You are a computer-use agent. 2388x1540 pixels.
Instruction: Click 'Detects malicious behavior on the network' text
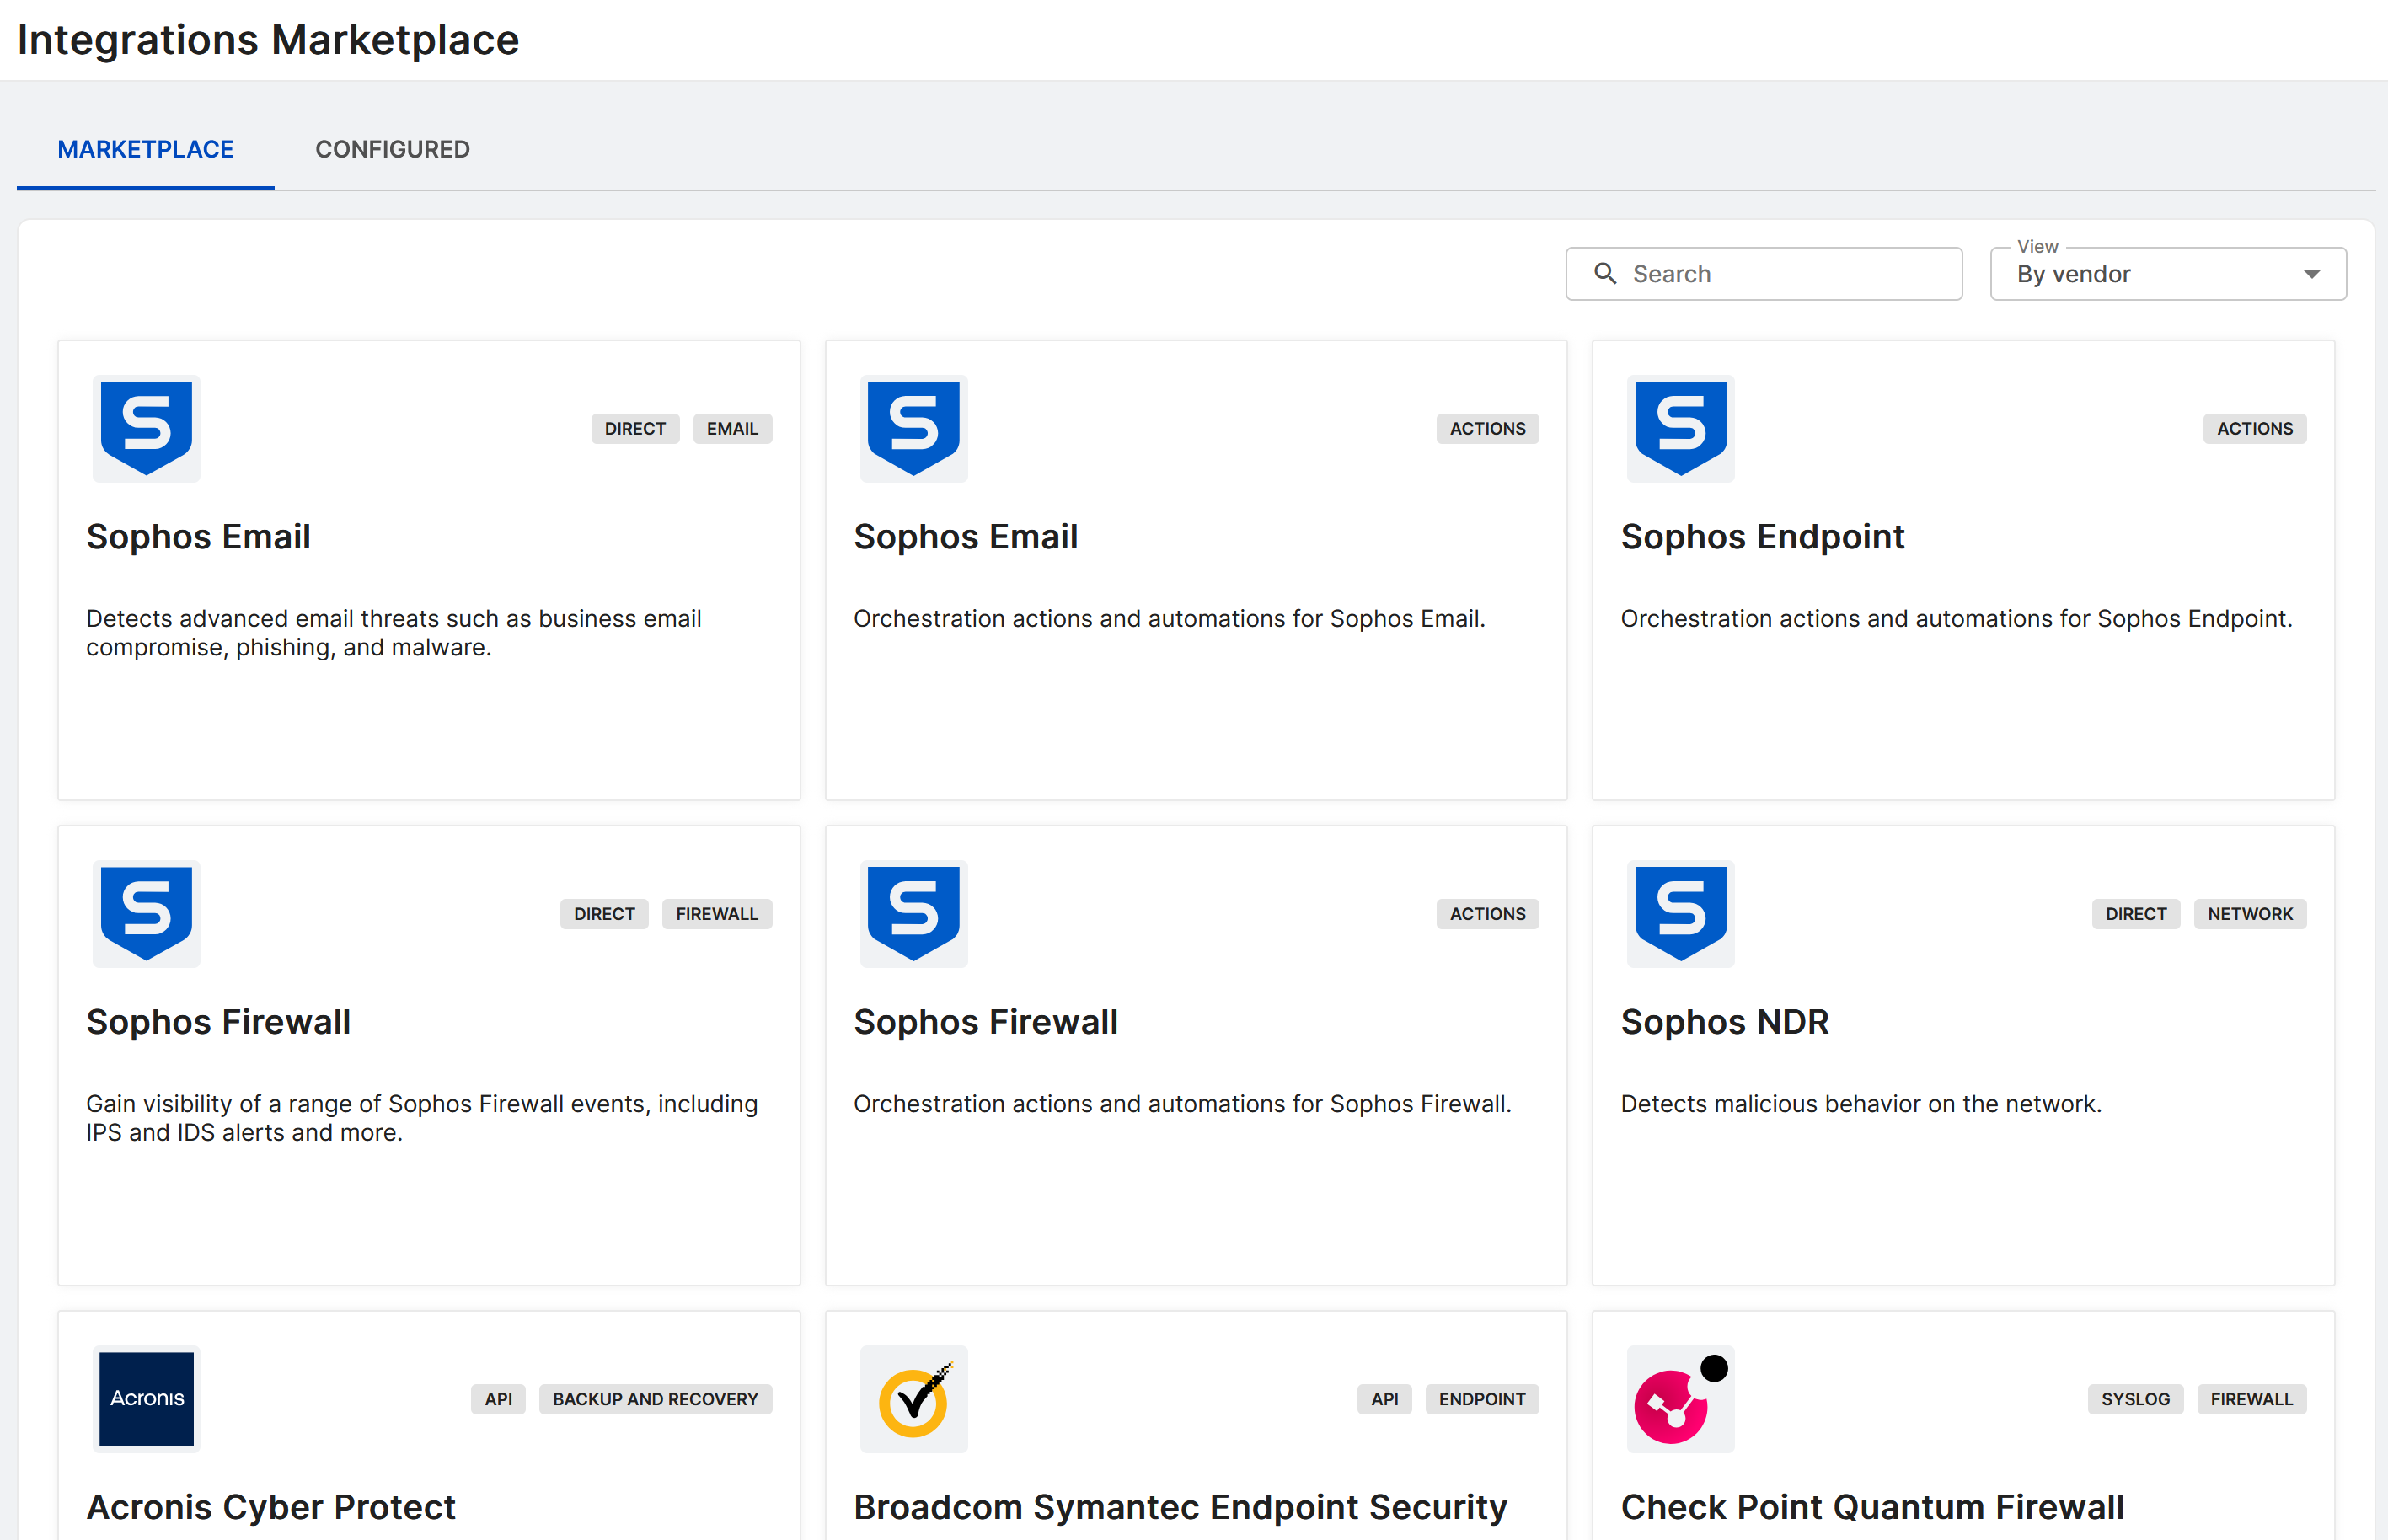click(1861, 1103)
